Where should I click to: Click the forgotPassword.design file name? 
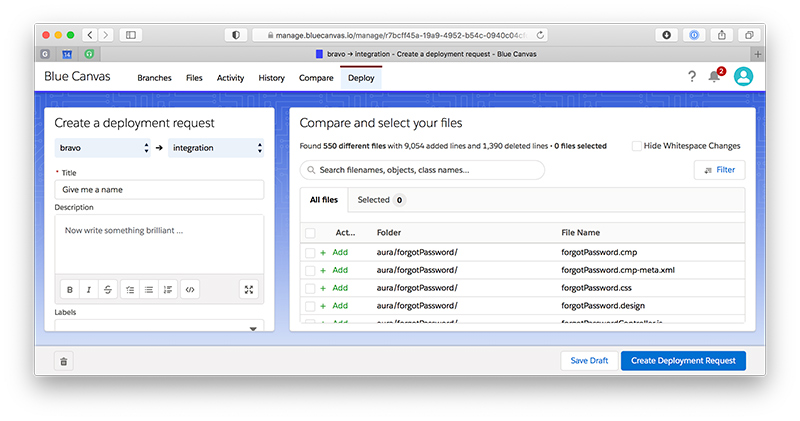[x=603, y=306]
